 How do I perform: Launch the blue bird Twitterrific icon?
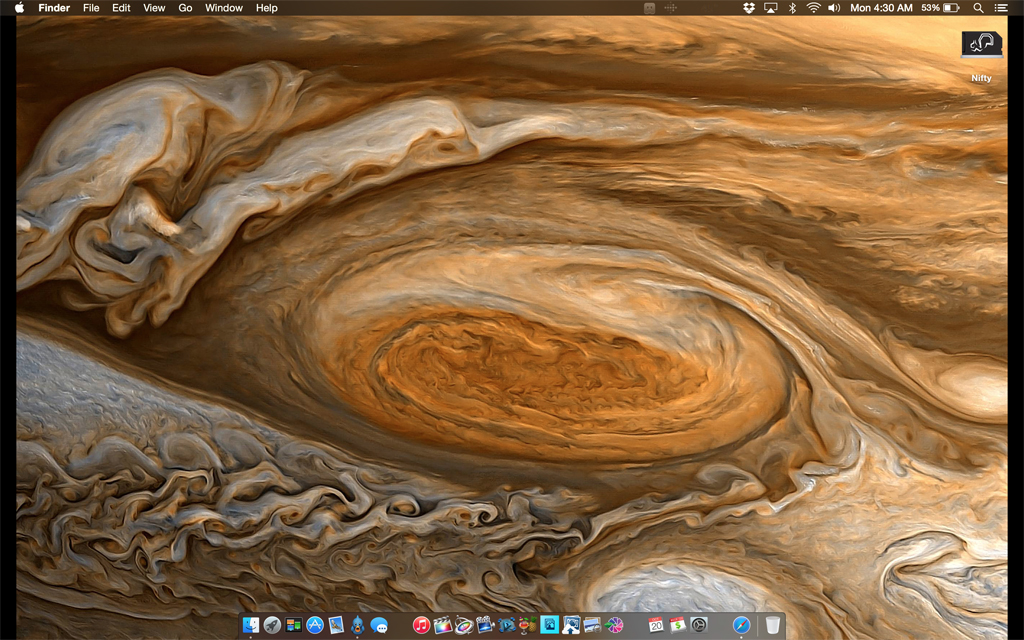(x=357, y=625)
